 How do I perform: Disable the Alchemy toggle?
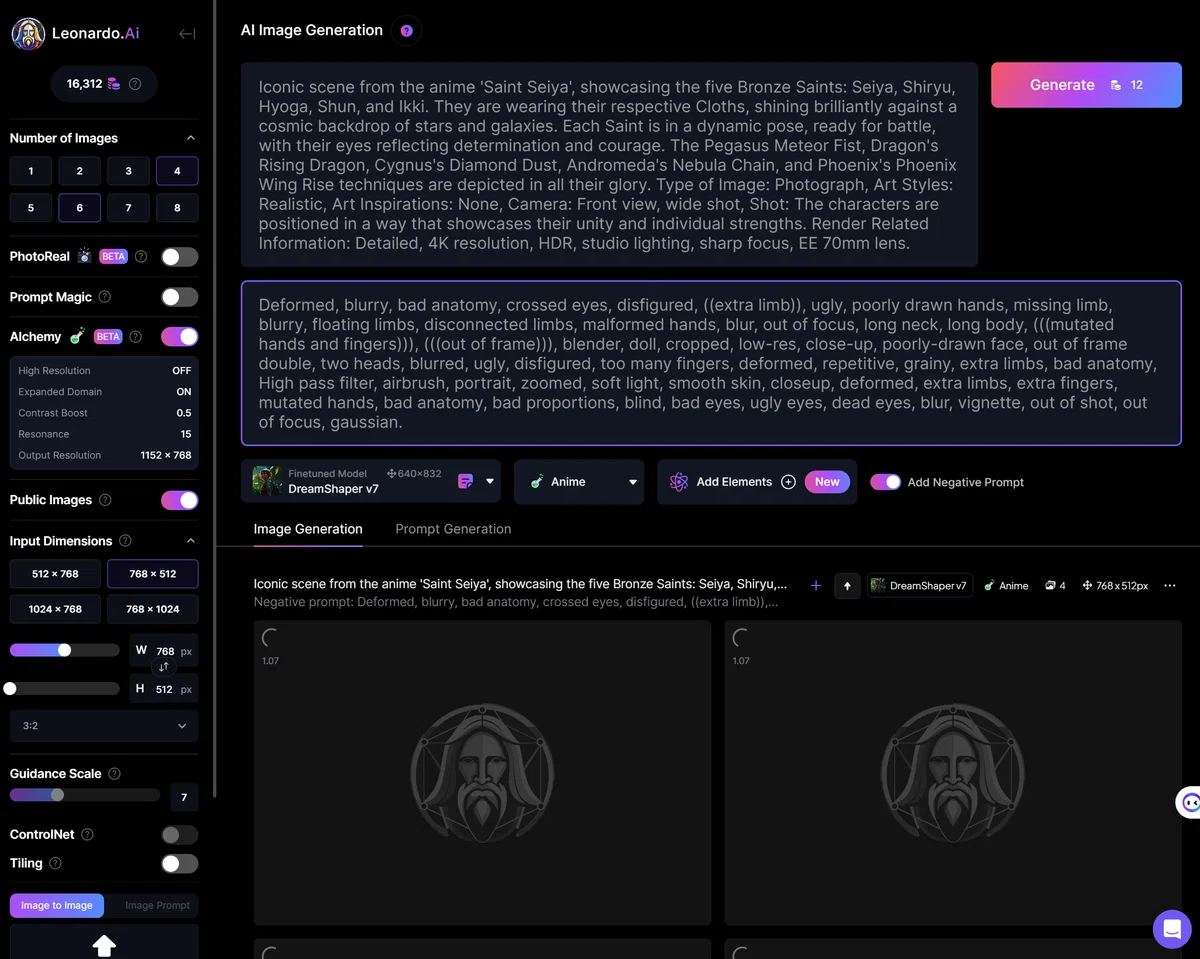(180, 337)
